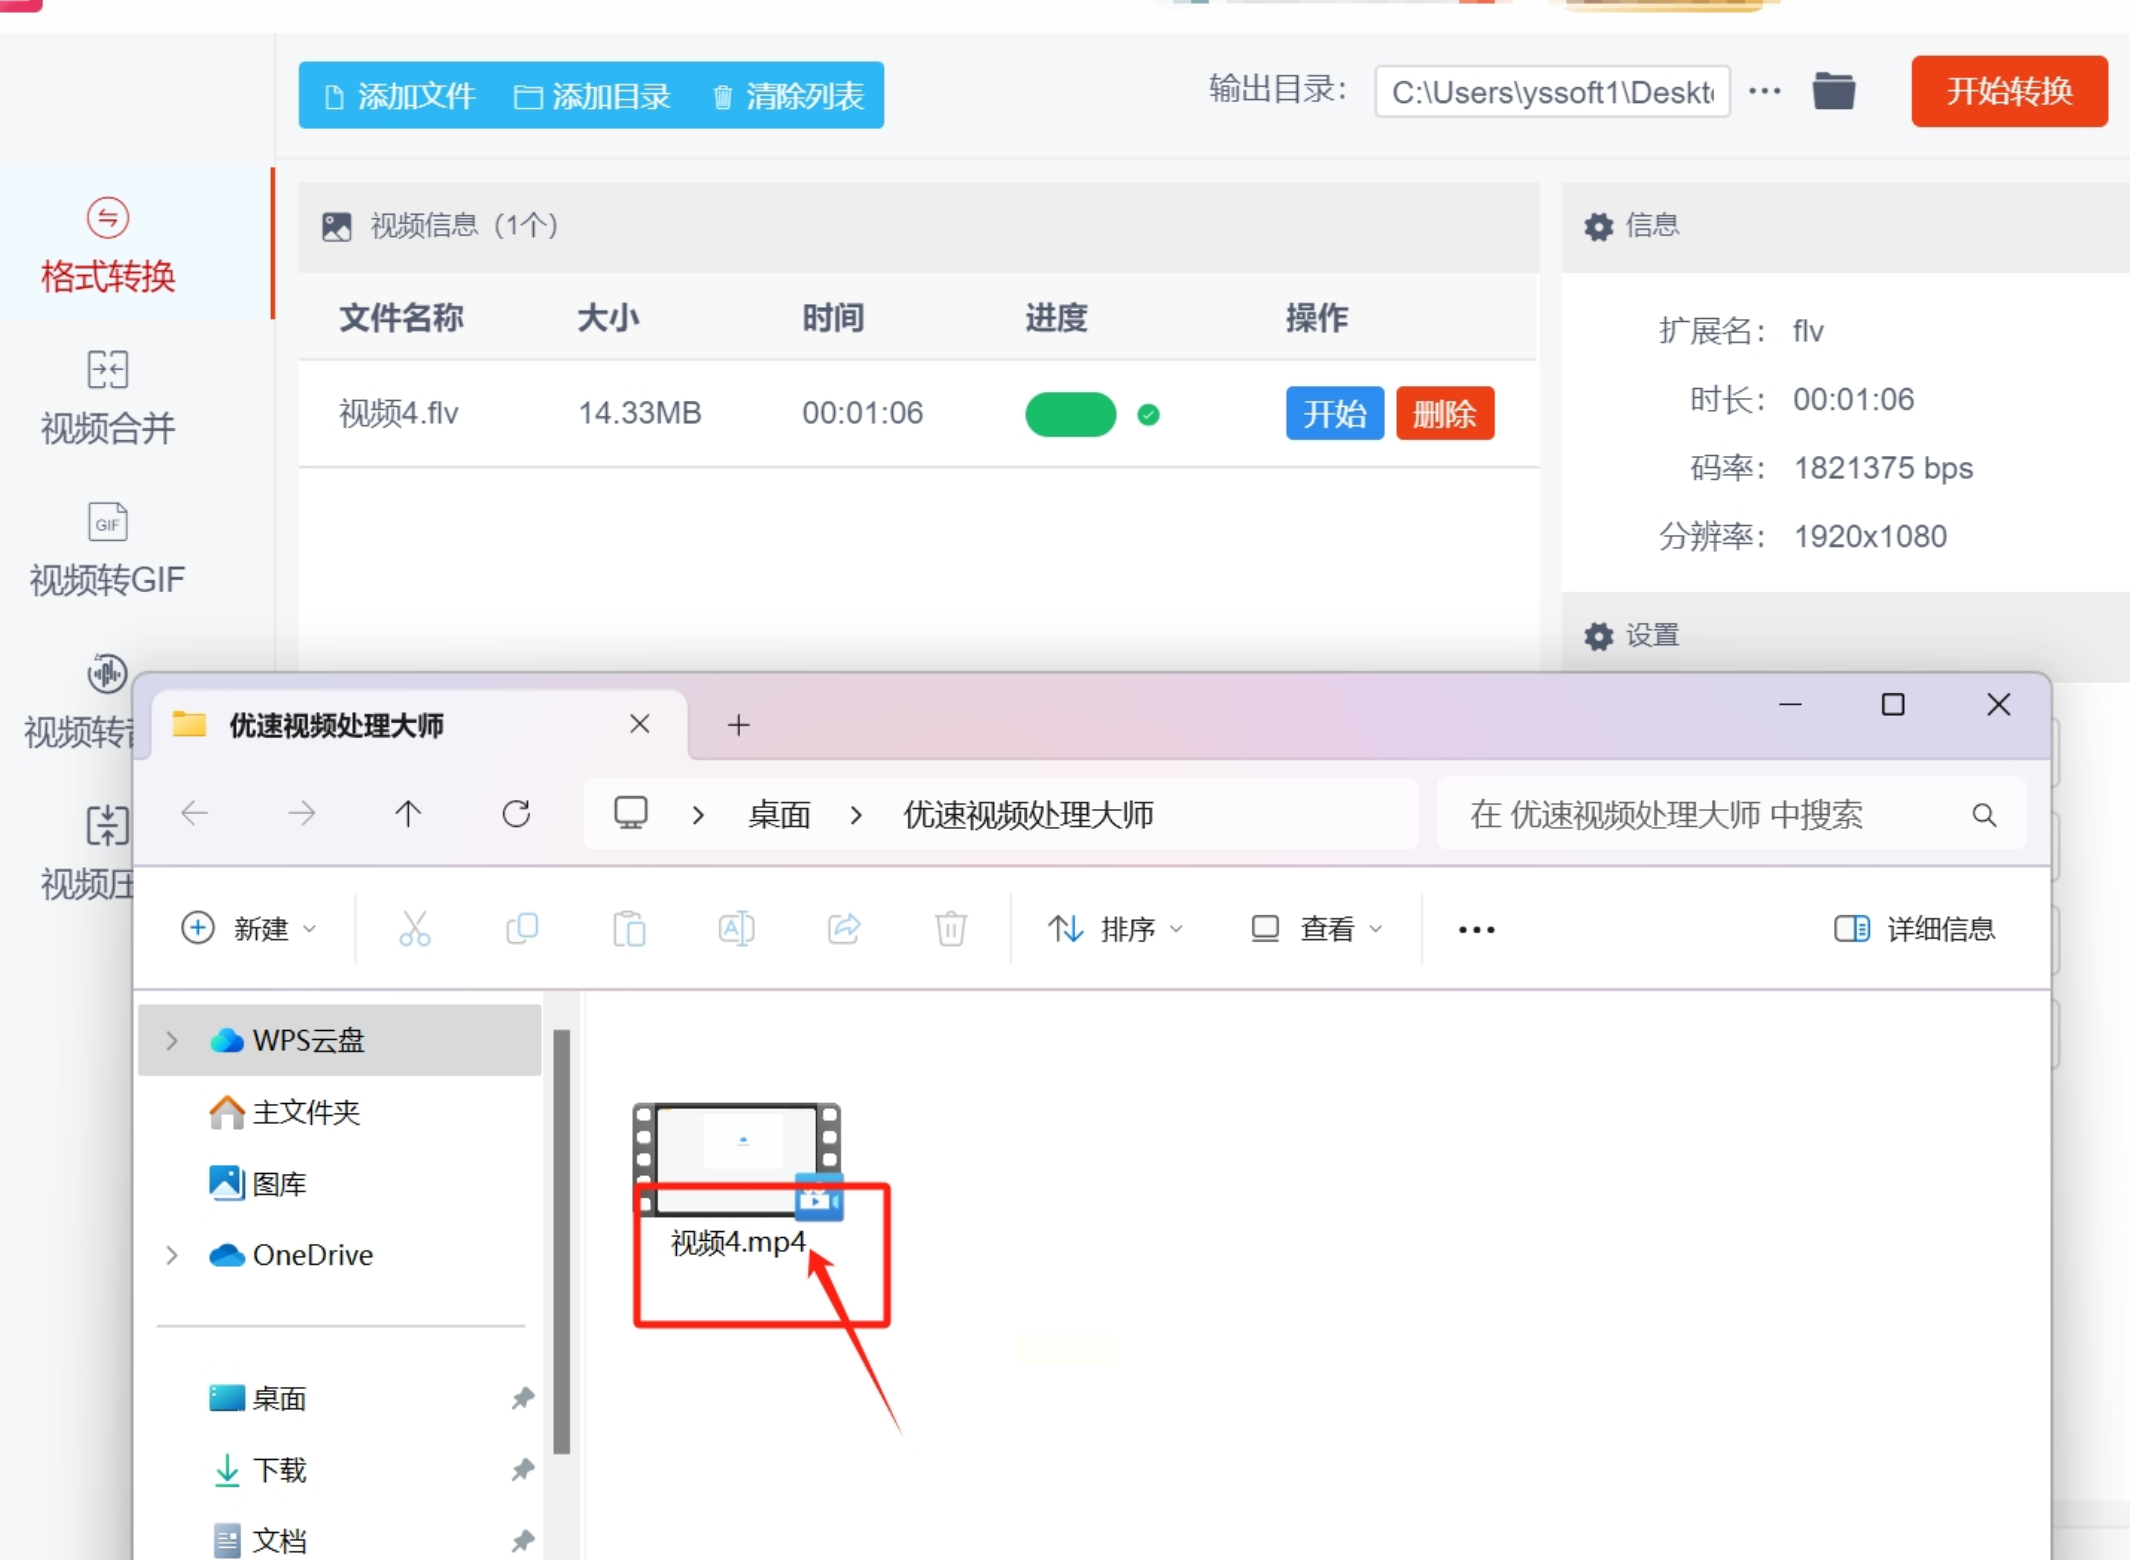Go up one folder level arrow
The width and height of the screenshot is (2130, 1560).
(408, 814)
